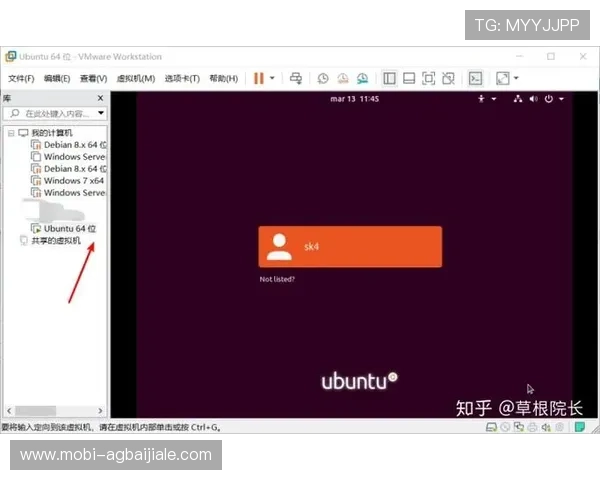Take a snapshot of this virtual machine

[x=323, y=78]
